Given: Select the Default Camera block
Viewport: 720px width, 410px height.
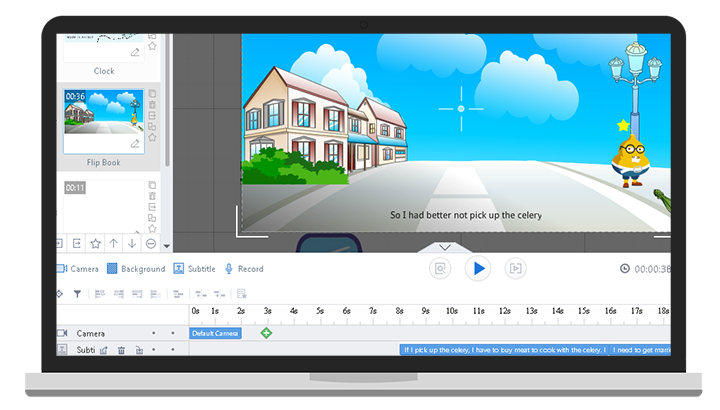Looking at the screenshot, I should [x=215, y=333].
